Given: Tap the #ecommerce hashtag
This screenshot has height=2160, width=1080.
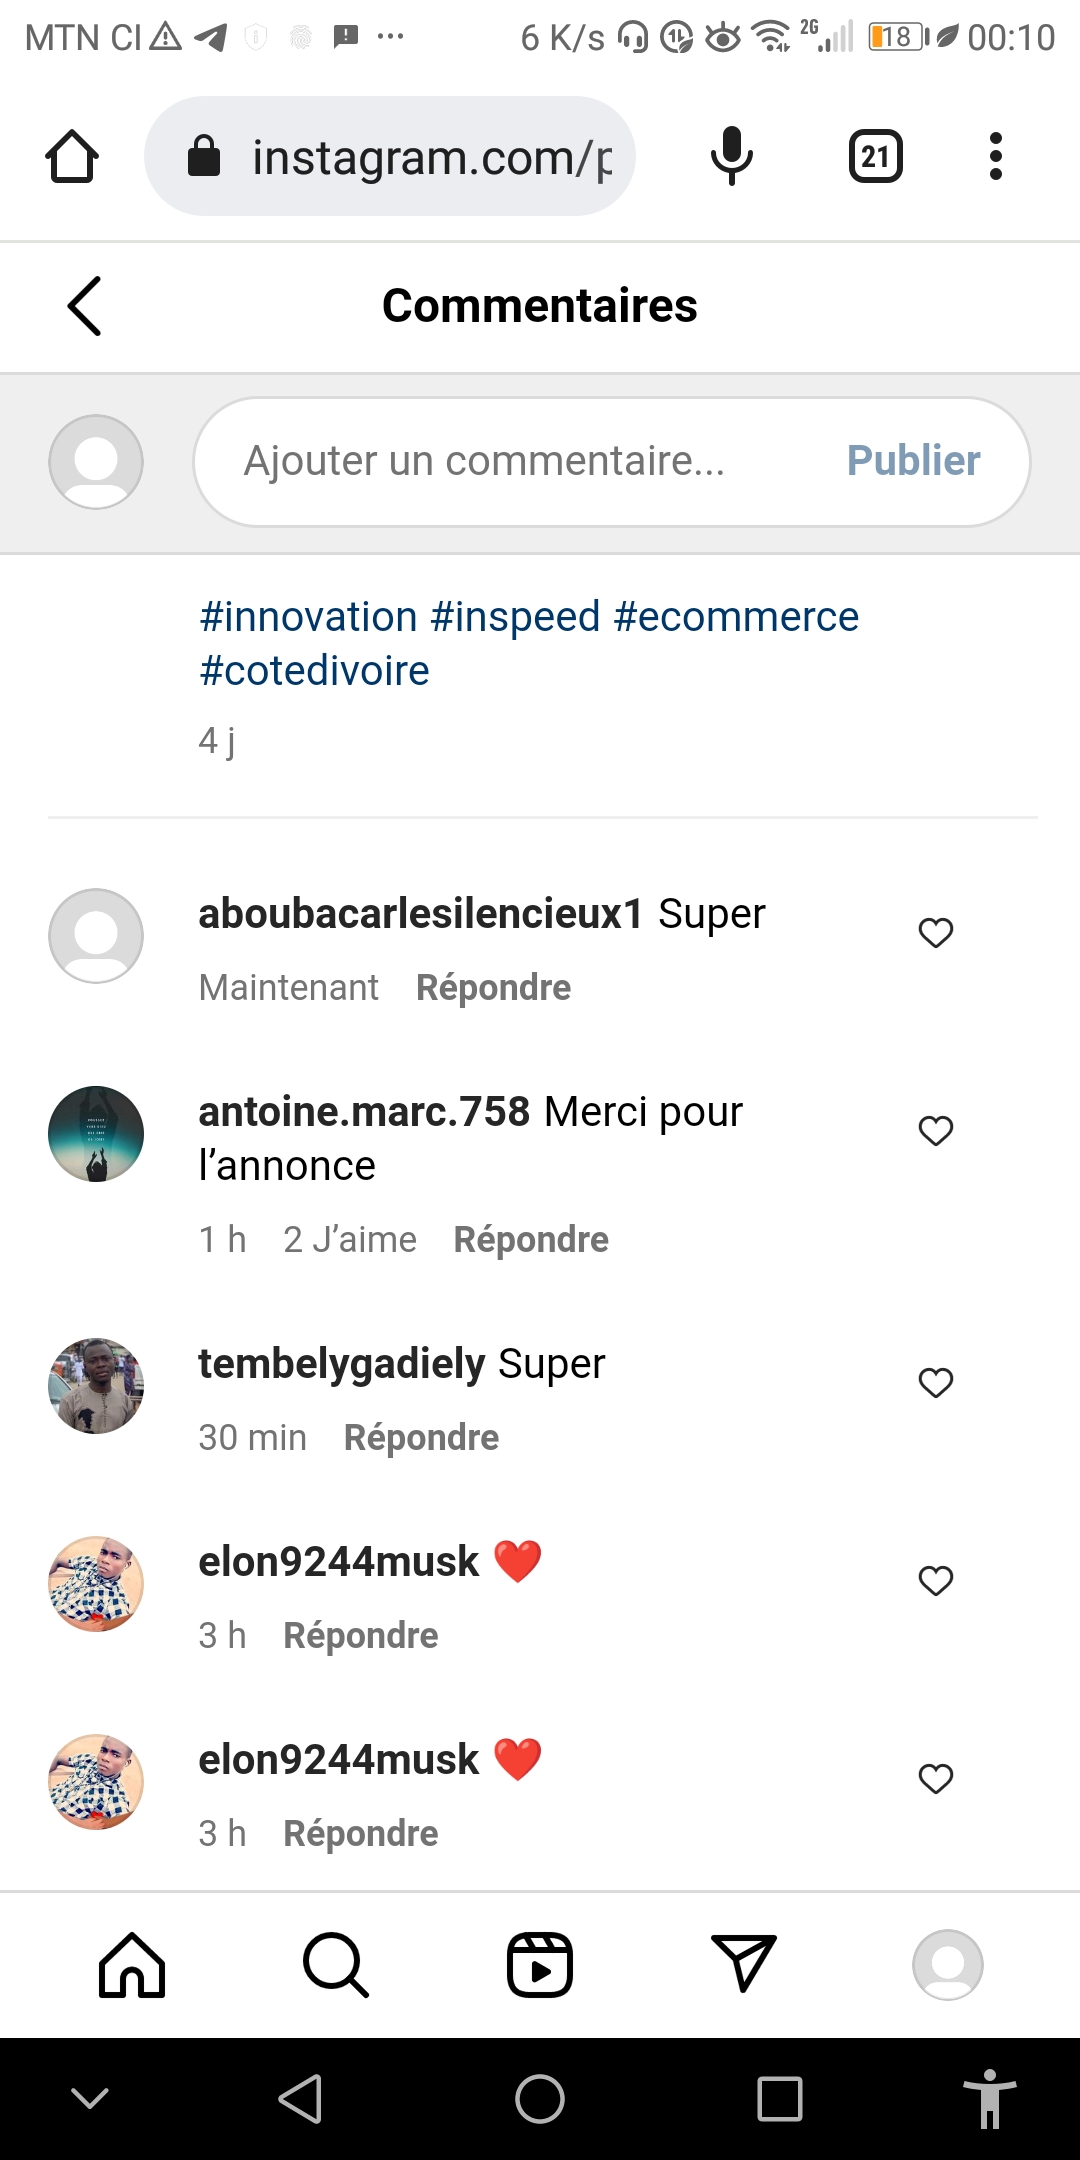Looking at the screenshot, I should tap(736, 617).
